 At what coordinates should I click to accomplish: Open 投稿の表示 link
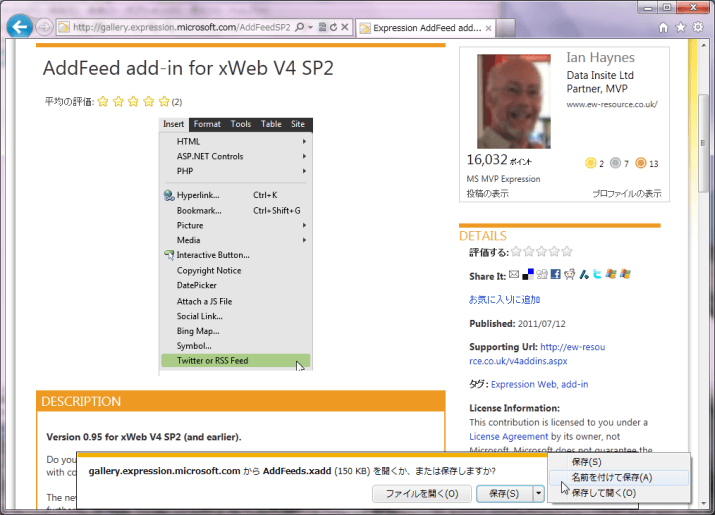click(x=487, y=194)
